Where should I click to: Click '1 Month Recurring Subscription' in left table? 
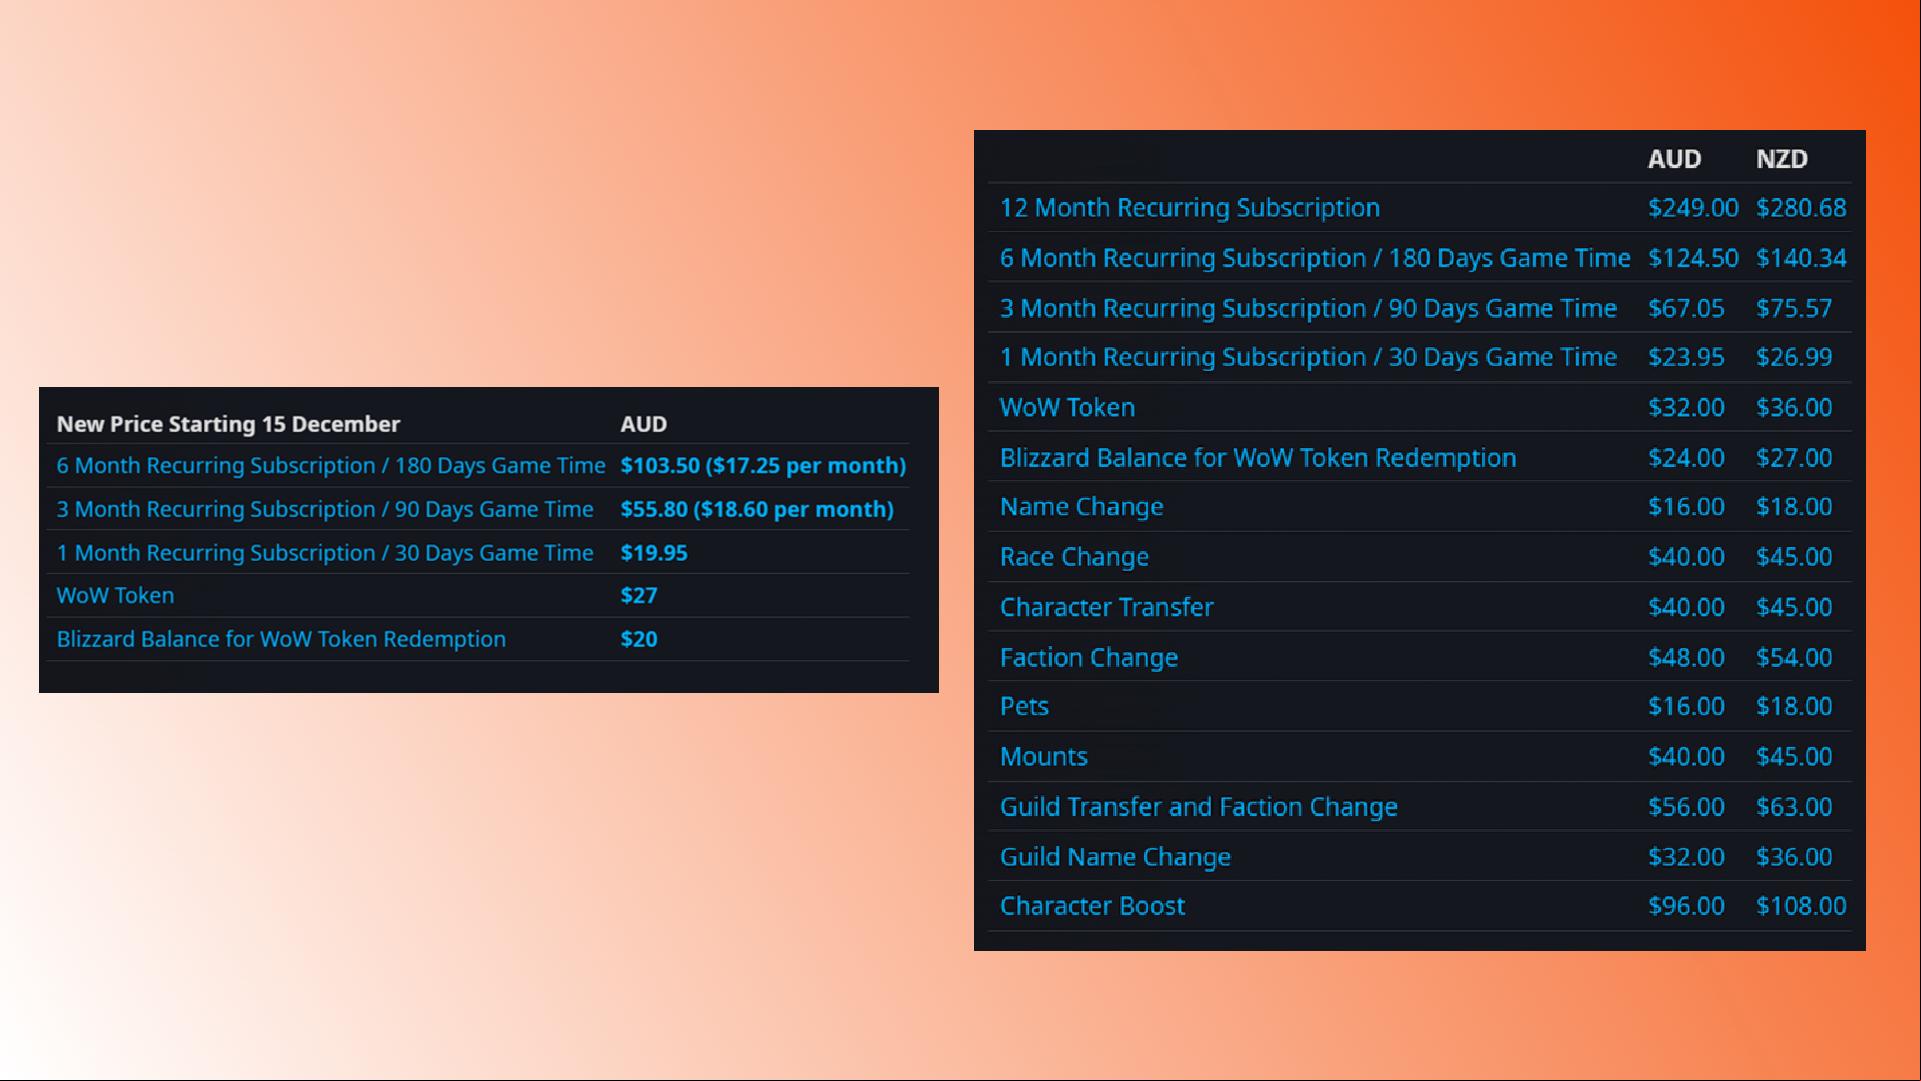325,553
